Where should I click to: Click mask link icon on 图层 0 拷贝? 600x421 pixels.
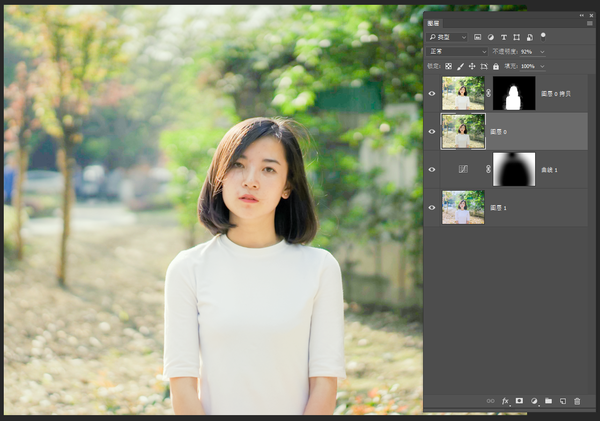click(x=488, y=93)
